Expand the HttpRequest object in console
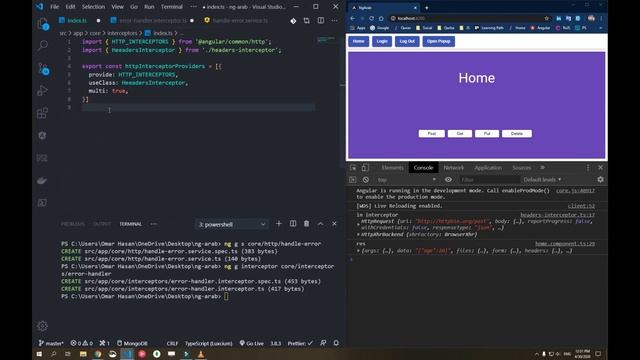 pyautogui.click(x=358, y=224)
